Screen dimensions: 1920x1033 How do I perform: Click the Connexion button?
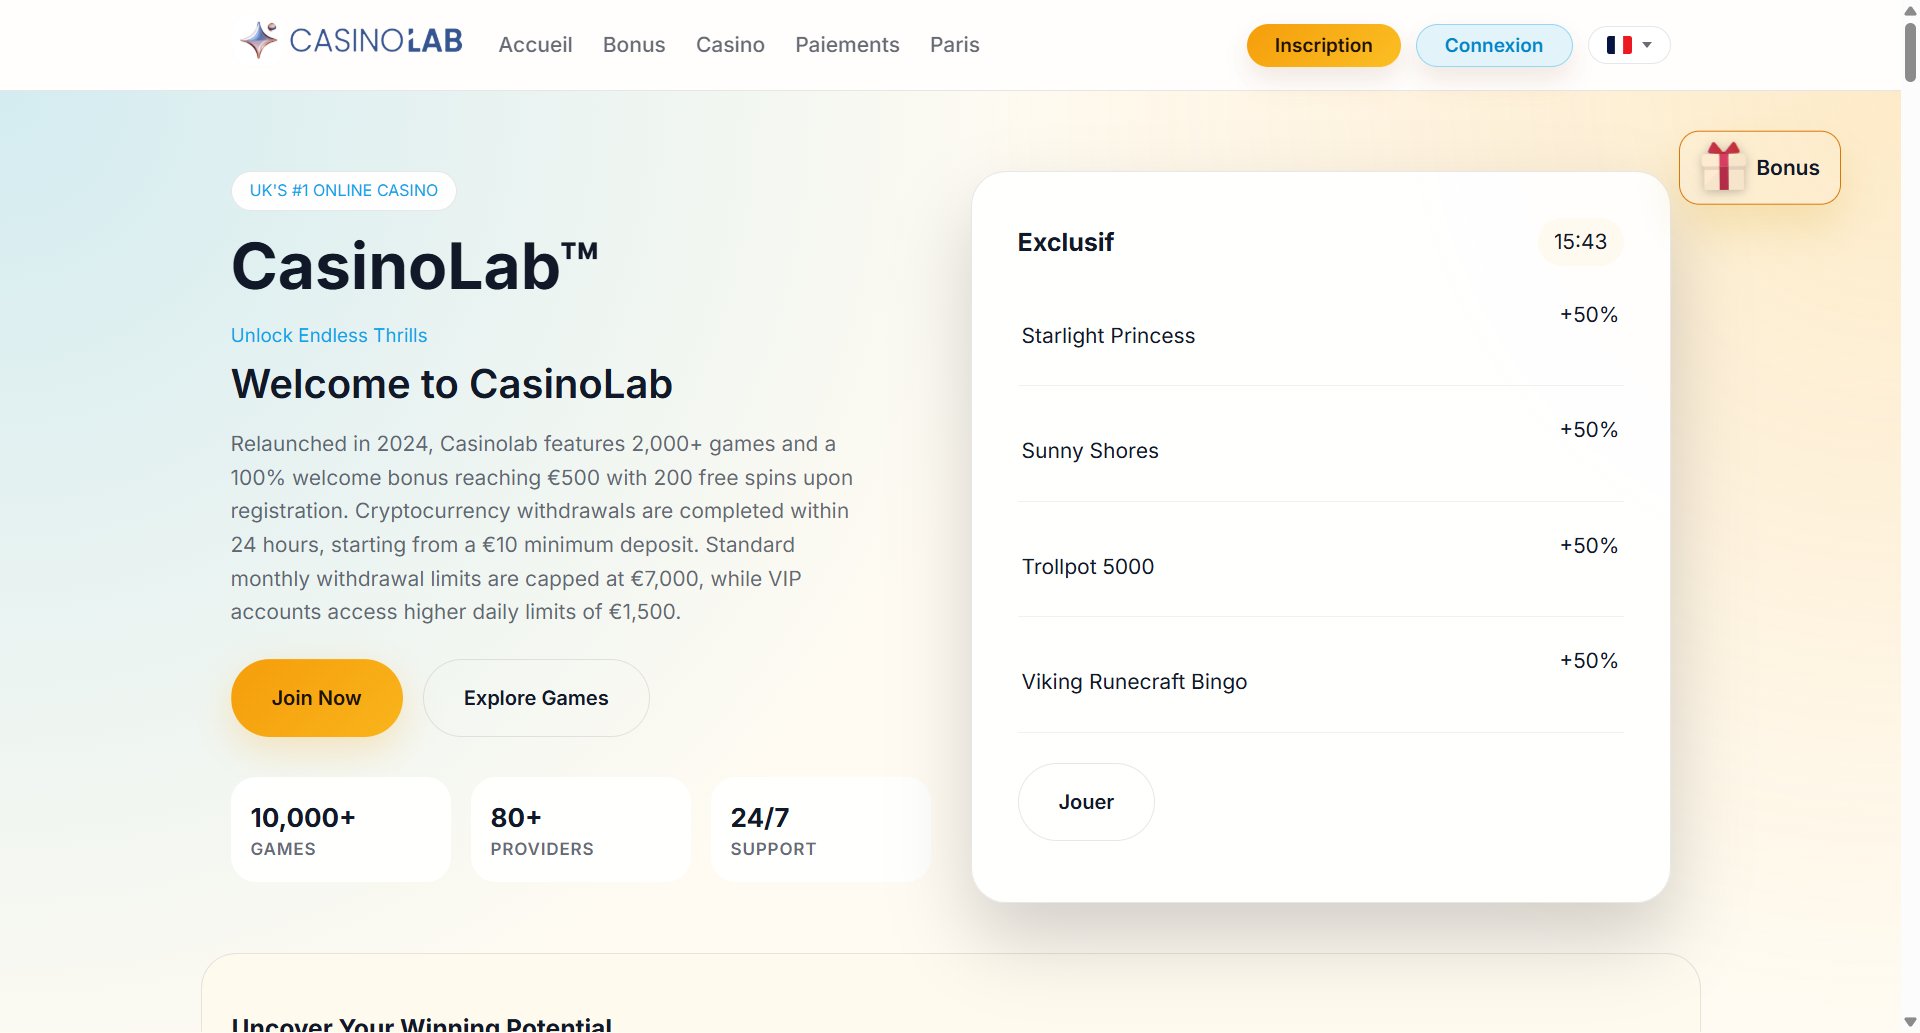(1494, 45)
